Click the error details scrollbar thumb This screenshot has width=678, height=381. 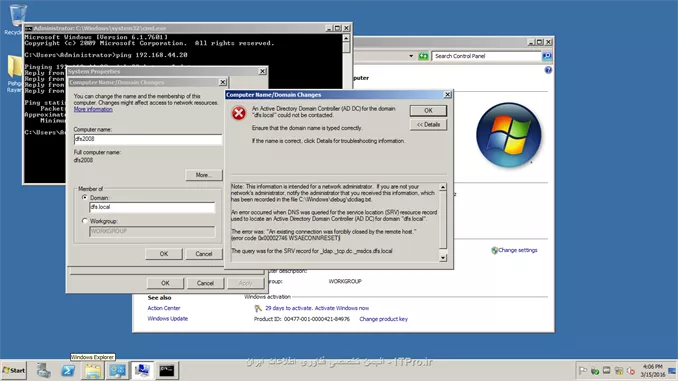pyautogui.click(x=443, y=220)
